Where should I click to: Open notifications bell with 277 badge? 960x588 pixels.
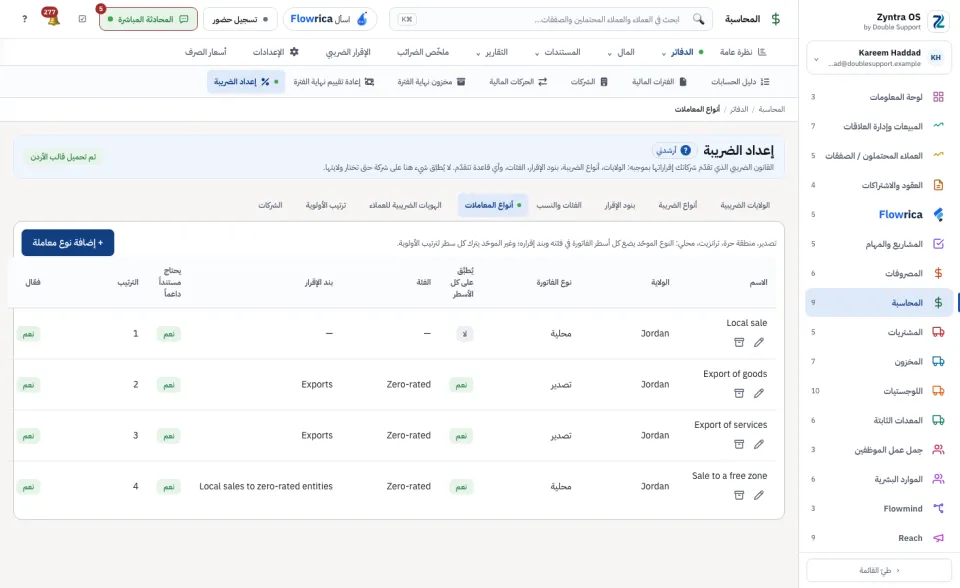pos(53,18)
